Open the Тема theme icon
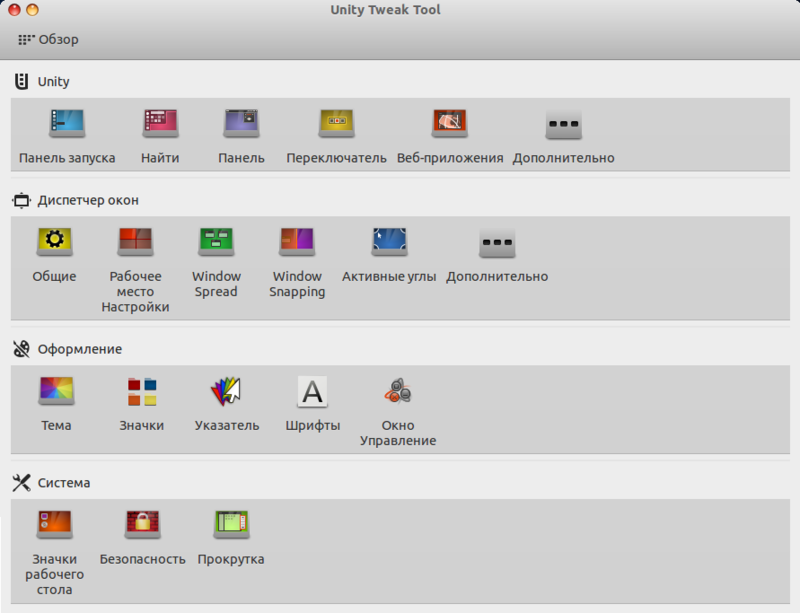Viewport: 800px width, 613px height. coord(56,391)
